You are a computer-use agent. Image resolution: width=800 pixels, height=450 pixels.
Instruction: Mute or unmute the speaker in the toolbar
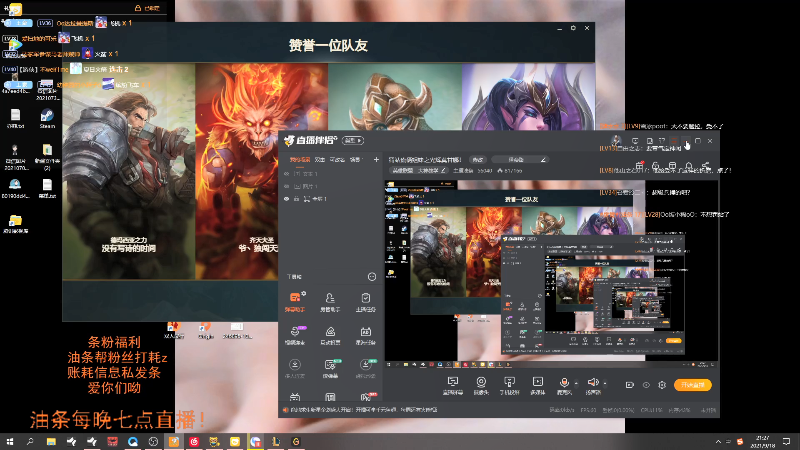click(592, 383)
